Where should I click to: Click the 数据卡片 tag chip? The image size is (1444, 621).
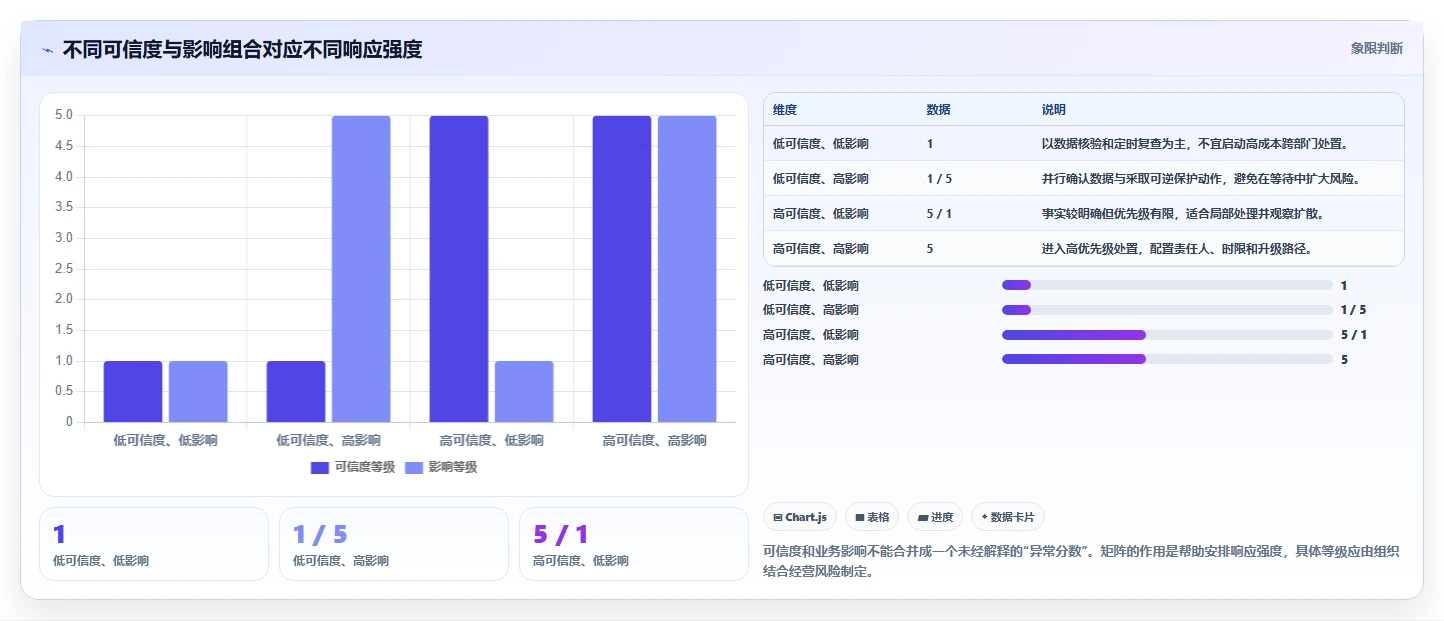pos(1008,517)
